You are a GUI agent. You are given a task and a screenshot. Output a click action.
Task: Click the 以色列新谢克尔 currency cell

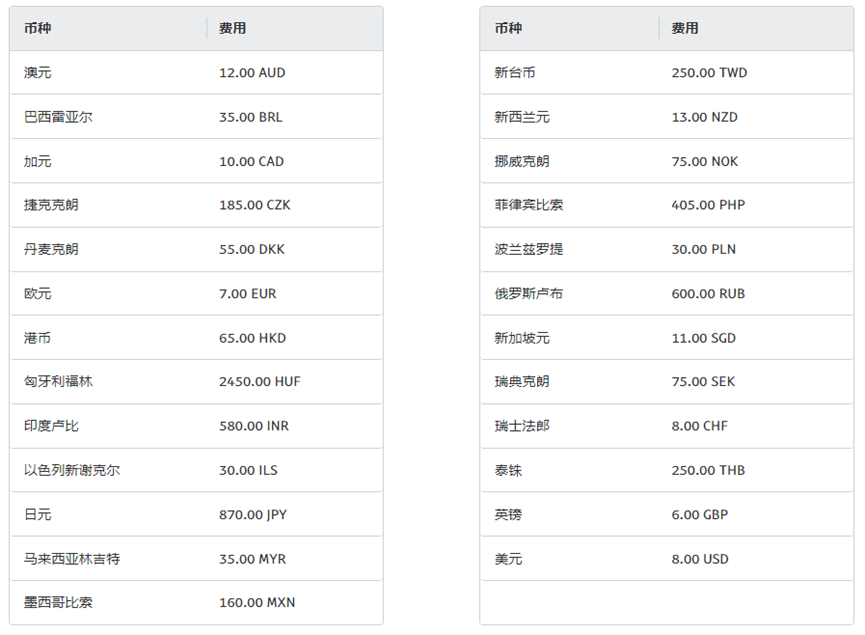[x=72, y=470]
